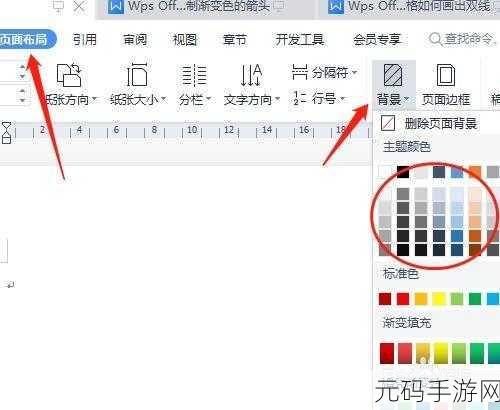This screenshot has height=410, width=500.
Task: Click the 背景 background icon
Action: (393, 75)
